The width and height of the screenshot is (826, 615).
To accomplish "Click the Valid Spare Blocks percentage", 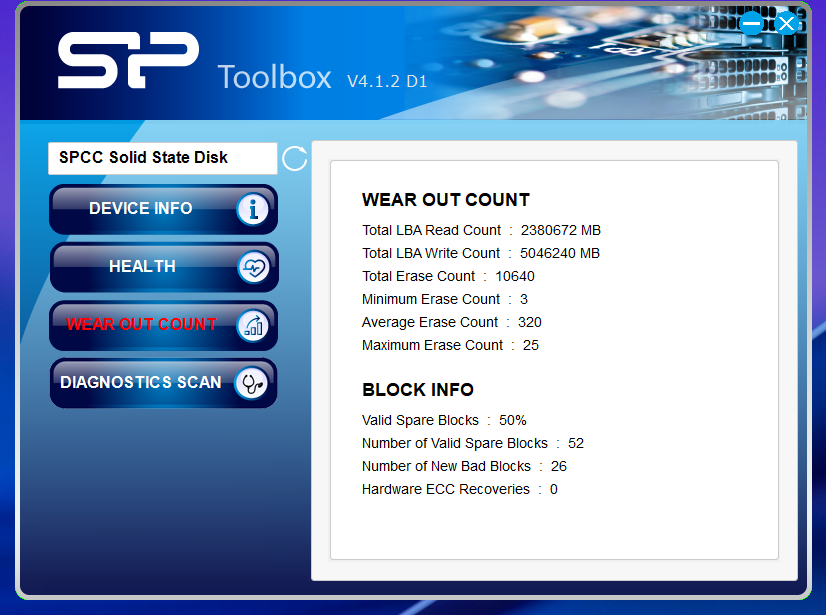I will click(512, 420).
